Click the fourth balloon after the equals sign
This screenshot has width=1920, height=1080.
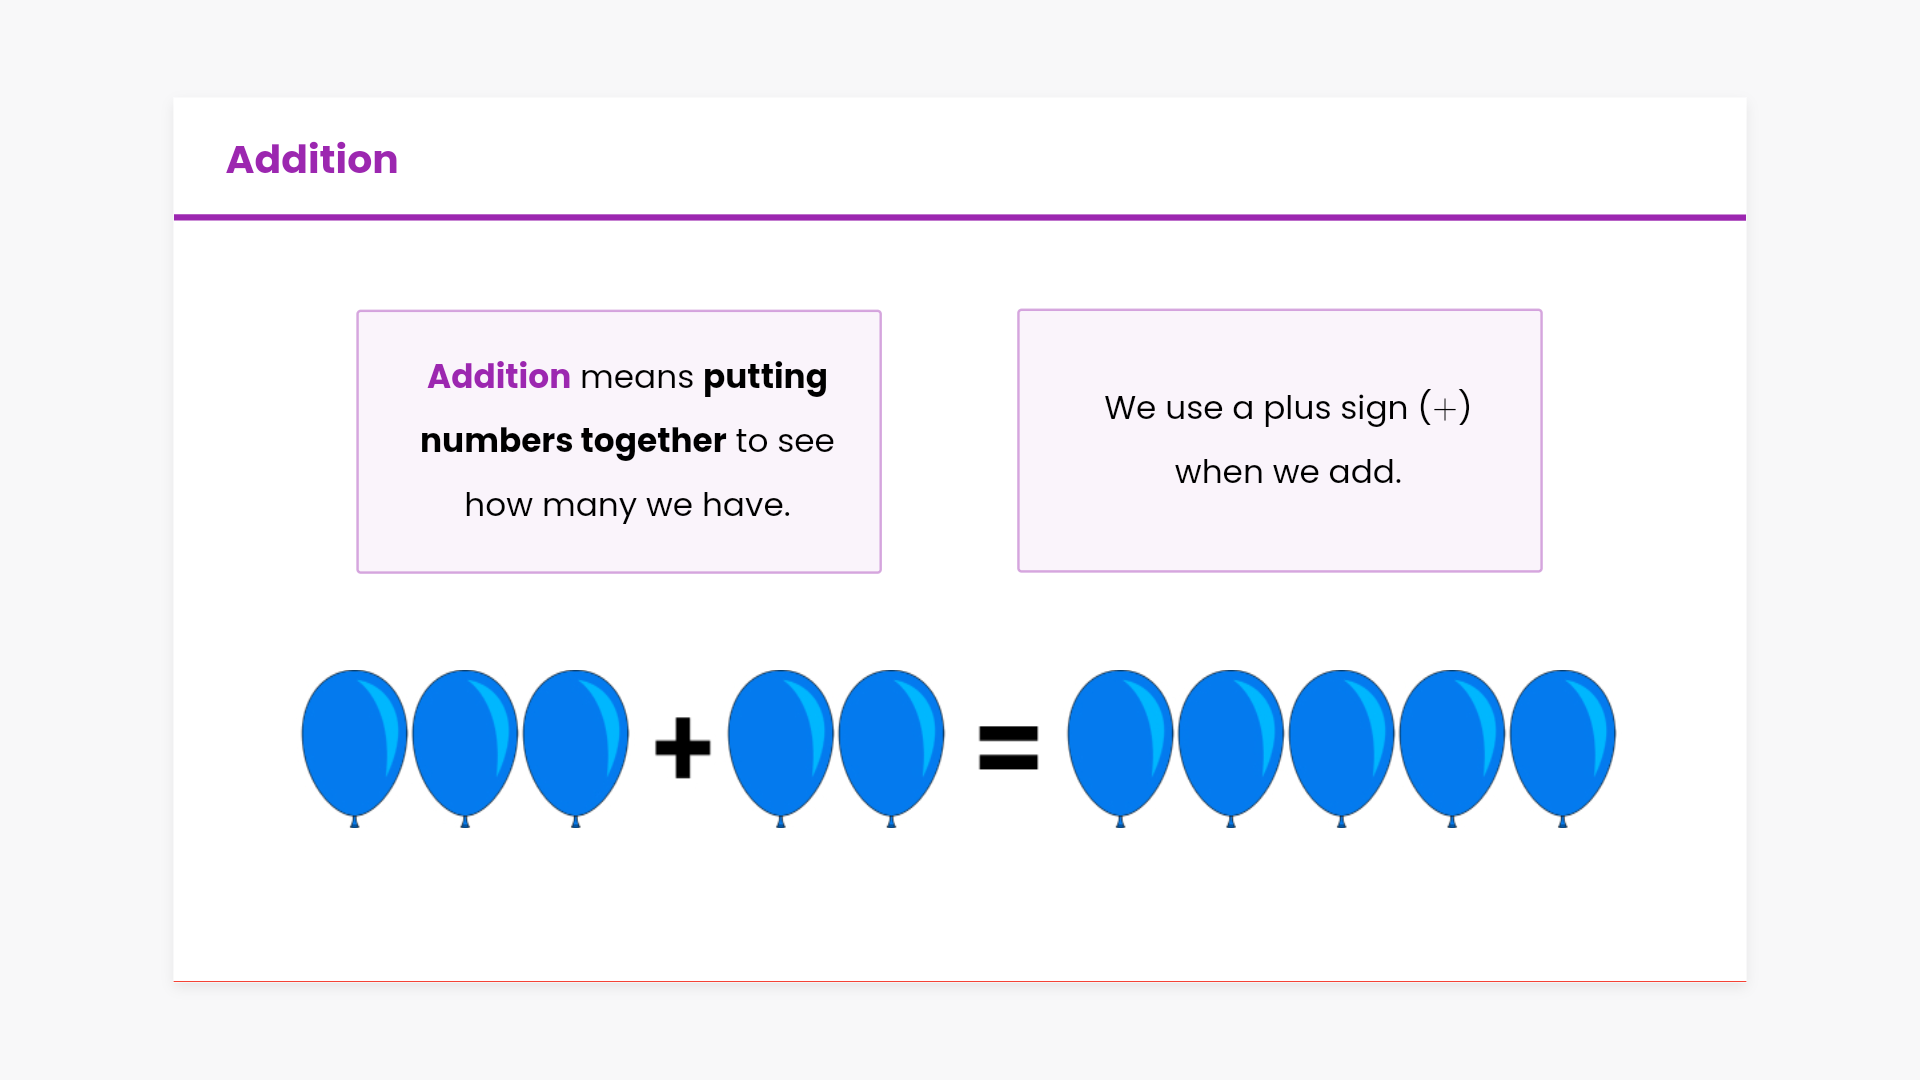(x=1452, y=742)
